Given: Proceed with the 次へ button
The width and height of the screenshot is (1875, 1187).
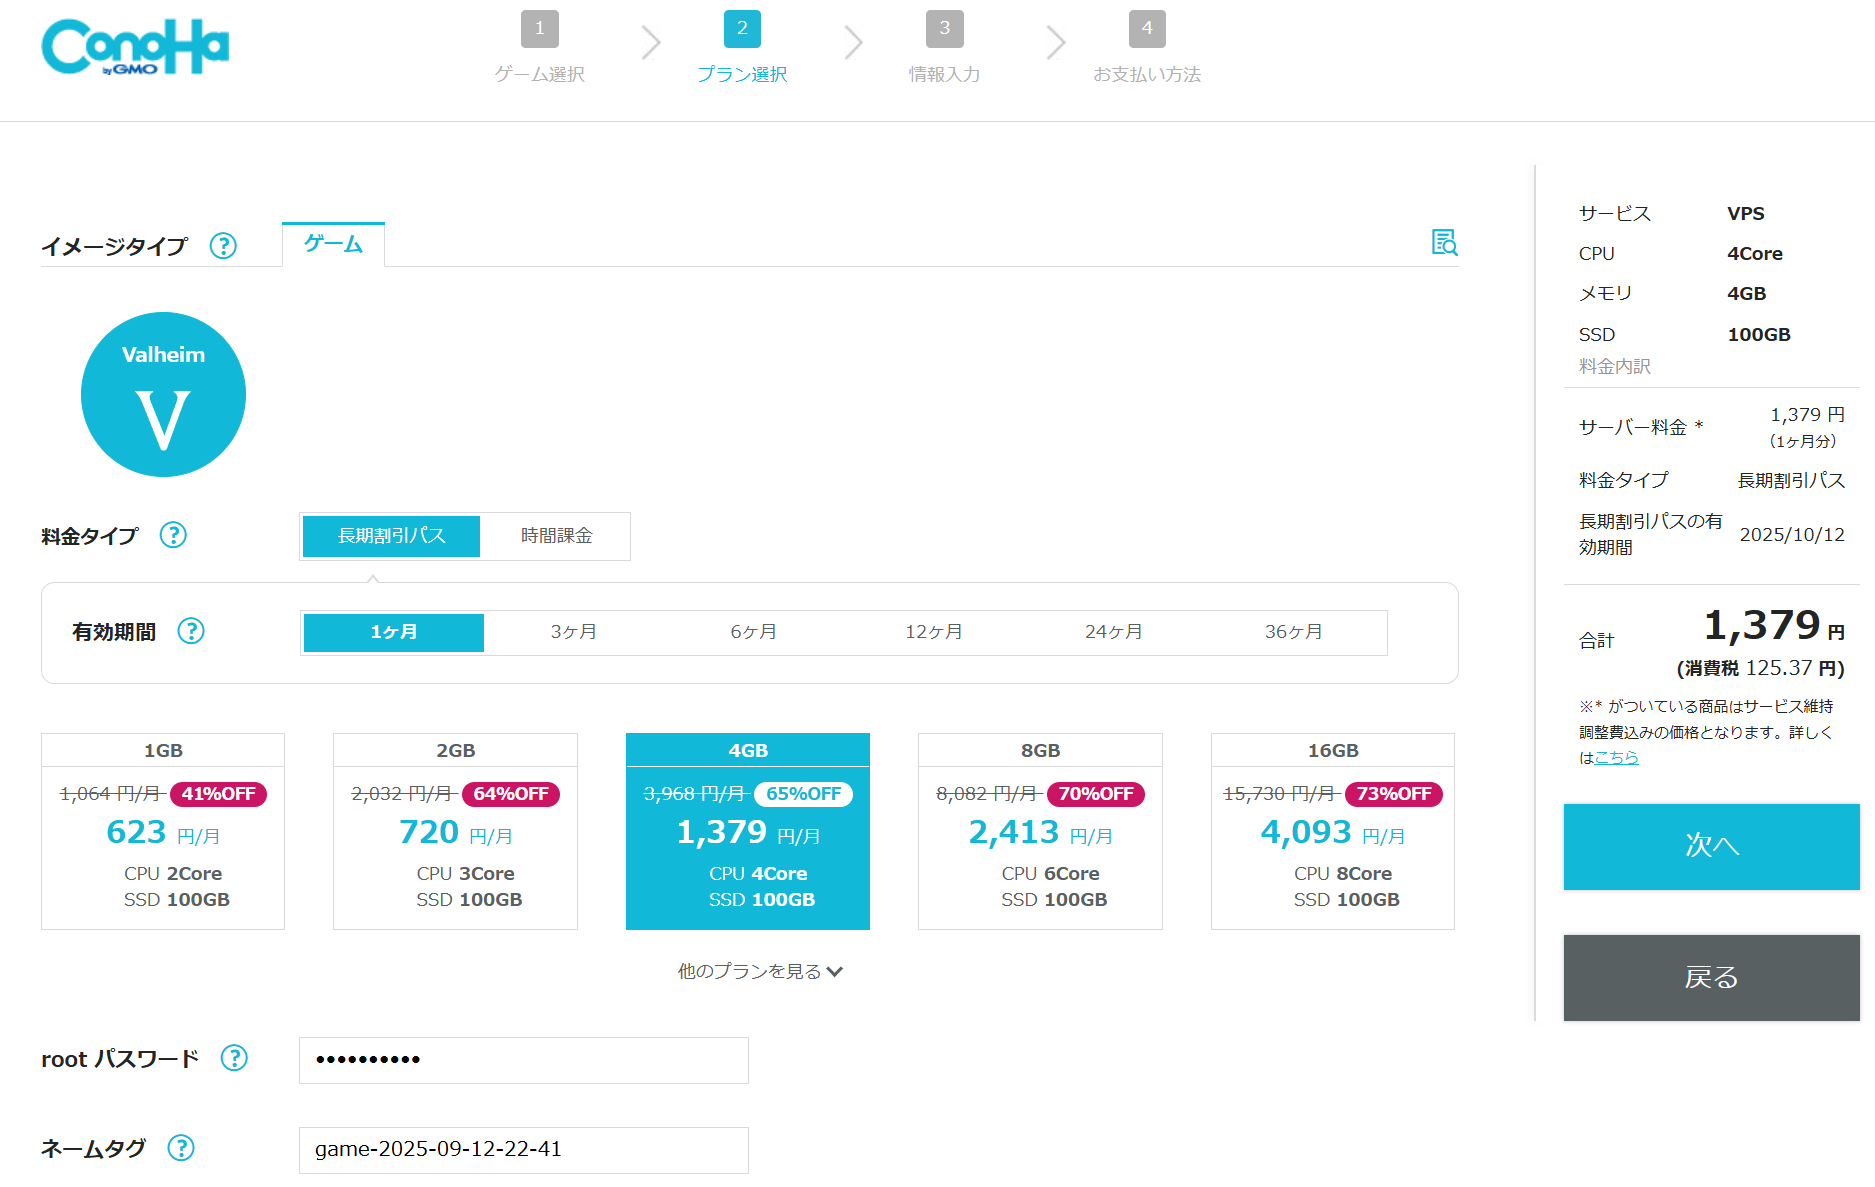Looking at the screenshot, I should click(1712, 846).
